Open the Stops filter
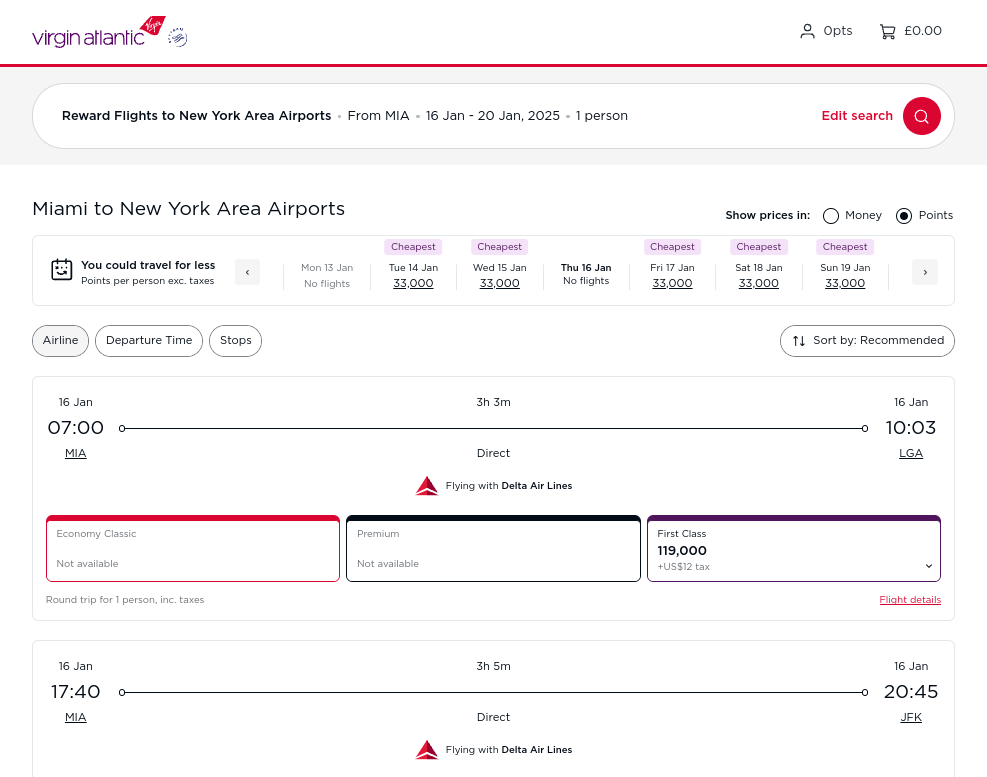Image resolution: width=987 pixels, height=777 pixels. [x=235, y=341]
